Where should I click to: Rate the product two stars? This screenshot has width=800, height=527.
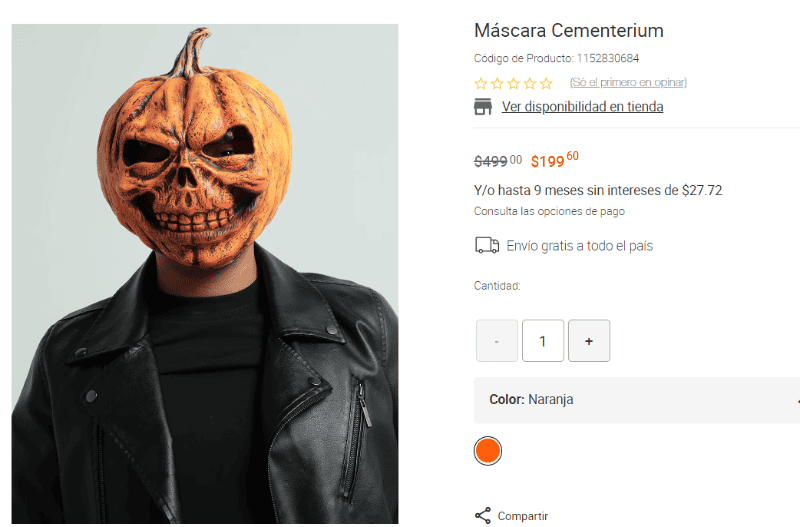(497, 83)
